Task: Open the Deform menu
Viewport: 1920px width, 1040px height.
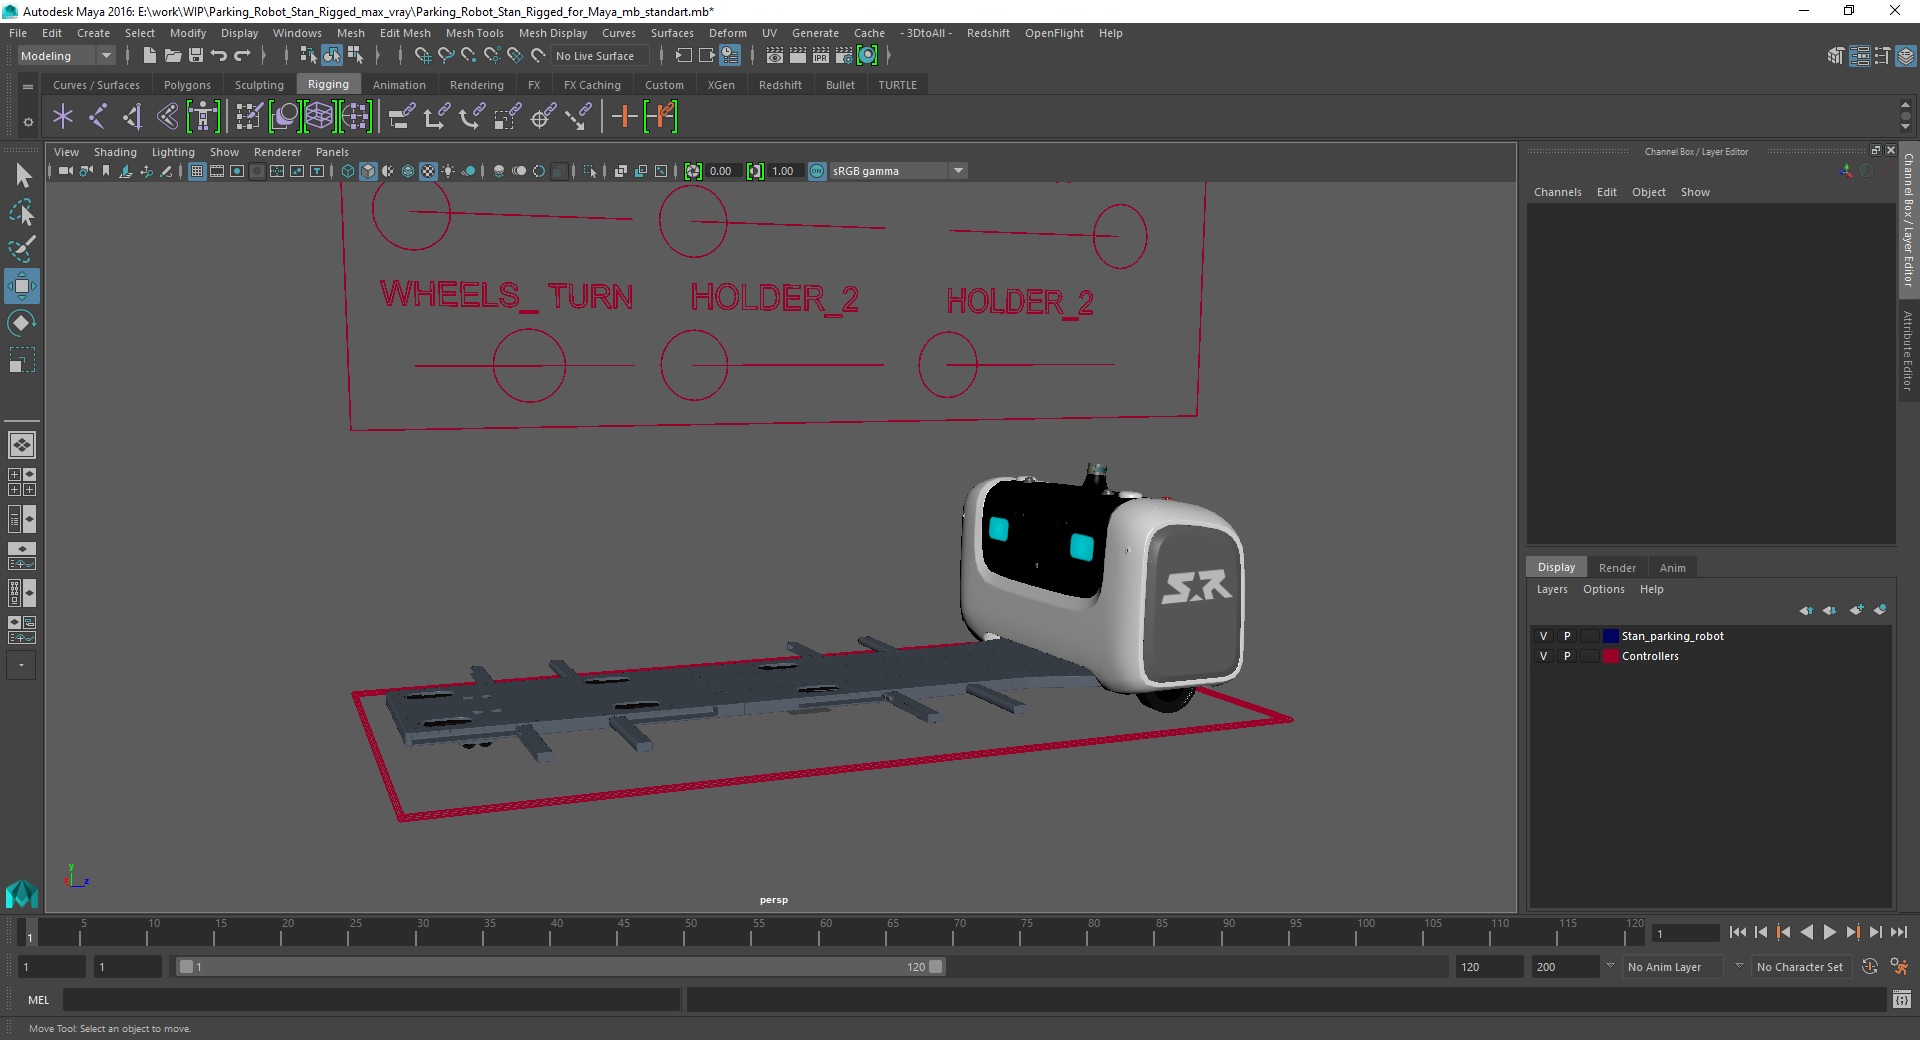Action: coord(728,33)
